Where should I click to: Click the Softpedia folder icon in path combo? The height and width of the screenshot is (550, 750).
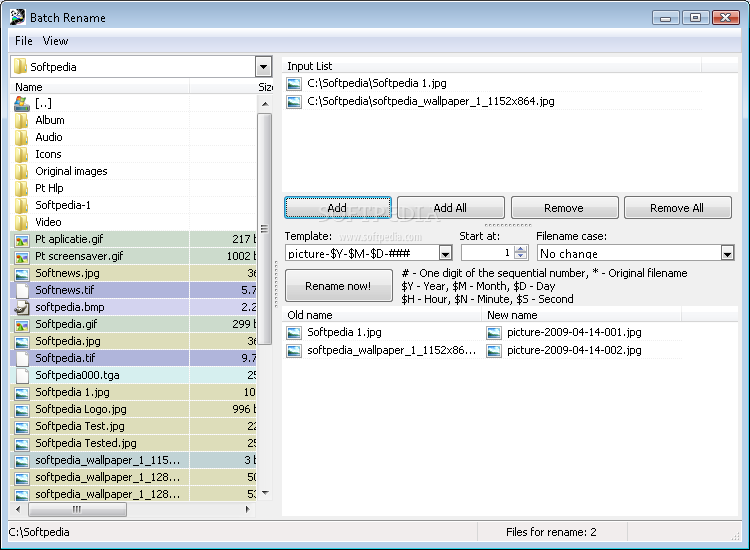(x=20, y=66)
